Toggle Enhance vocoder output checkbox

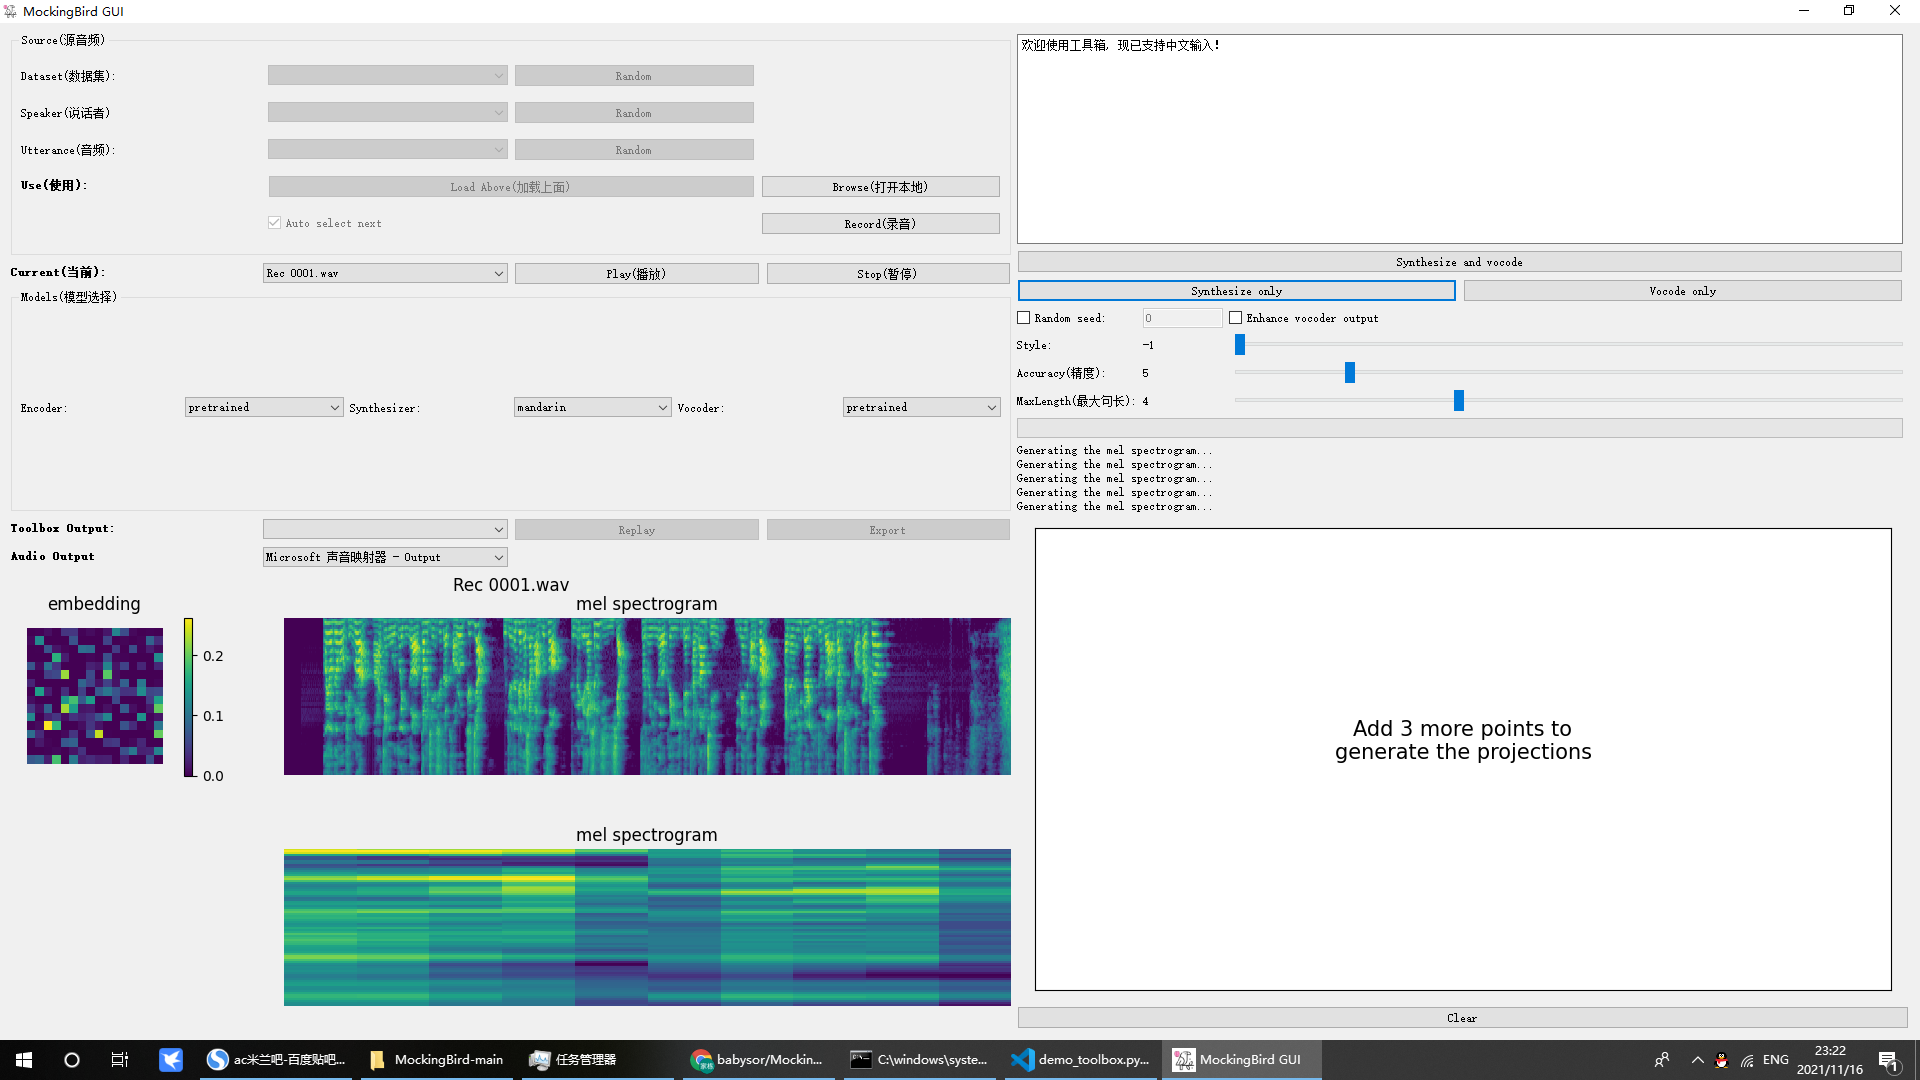pos(1236,318)
